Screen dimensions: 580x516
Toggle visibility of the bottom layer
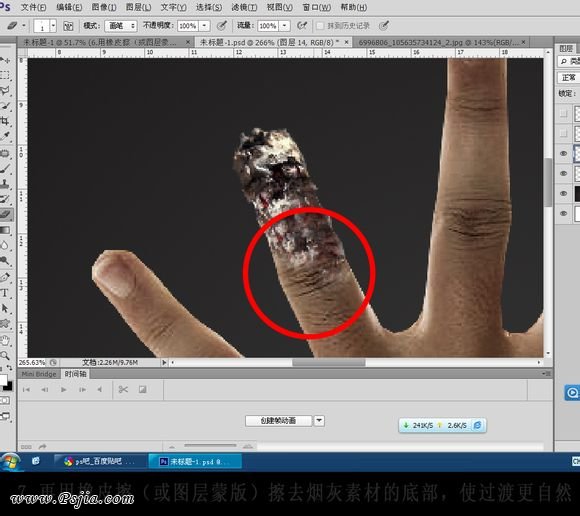tap(563, 213)
